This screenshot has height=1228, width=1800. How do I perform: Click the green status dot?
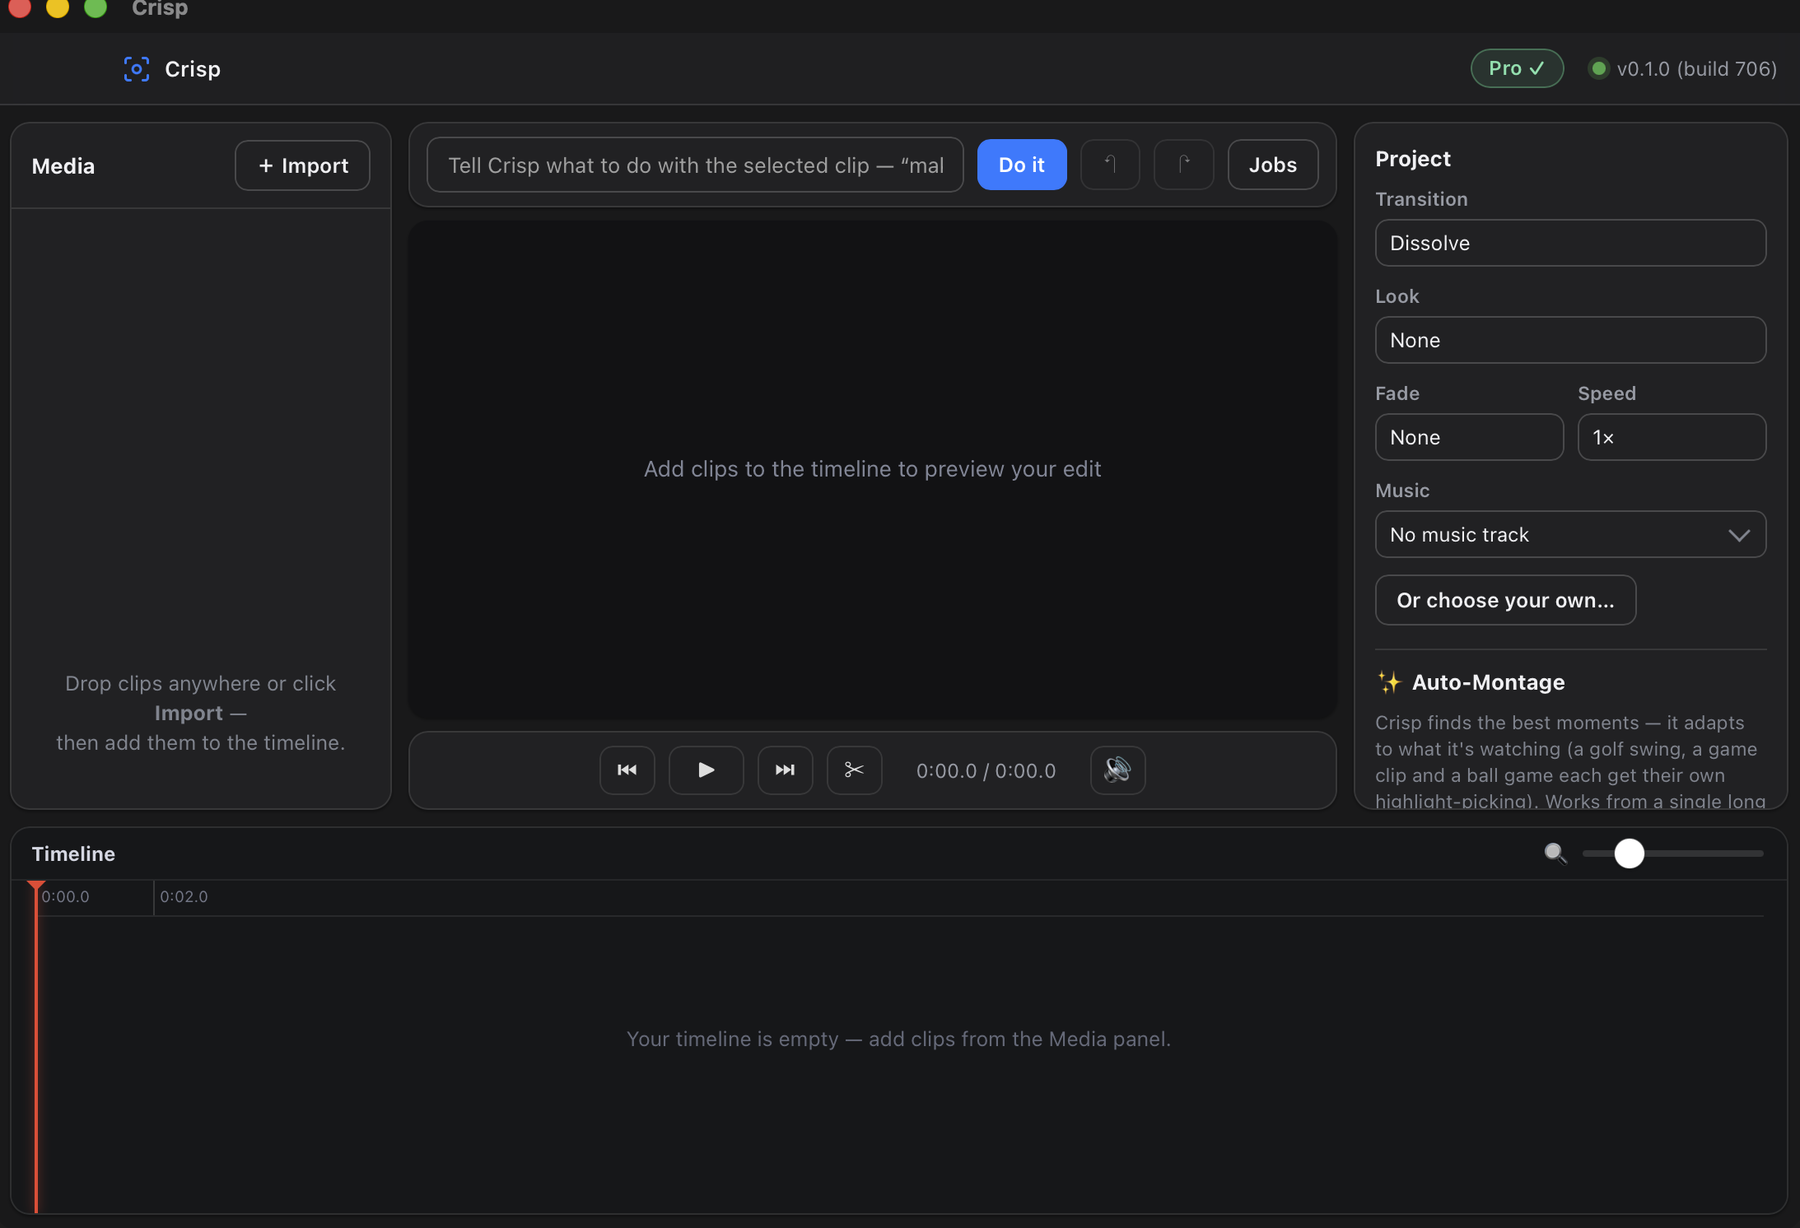[1598, 68]
